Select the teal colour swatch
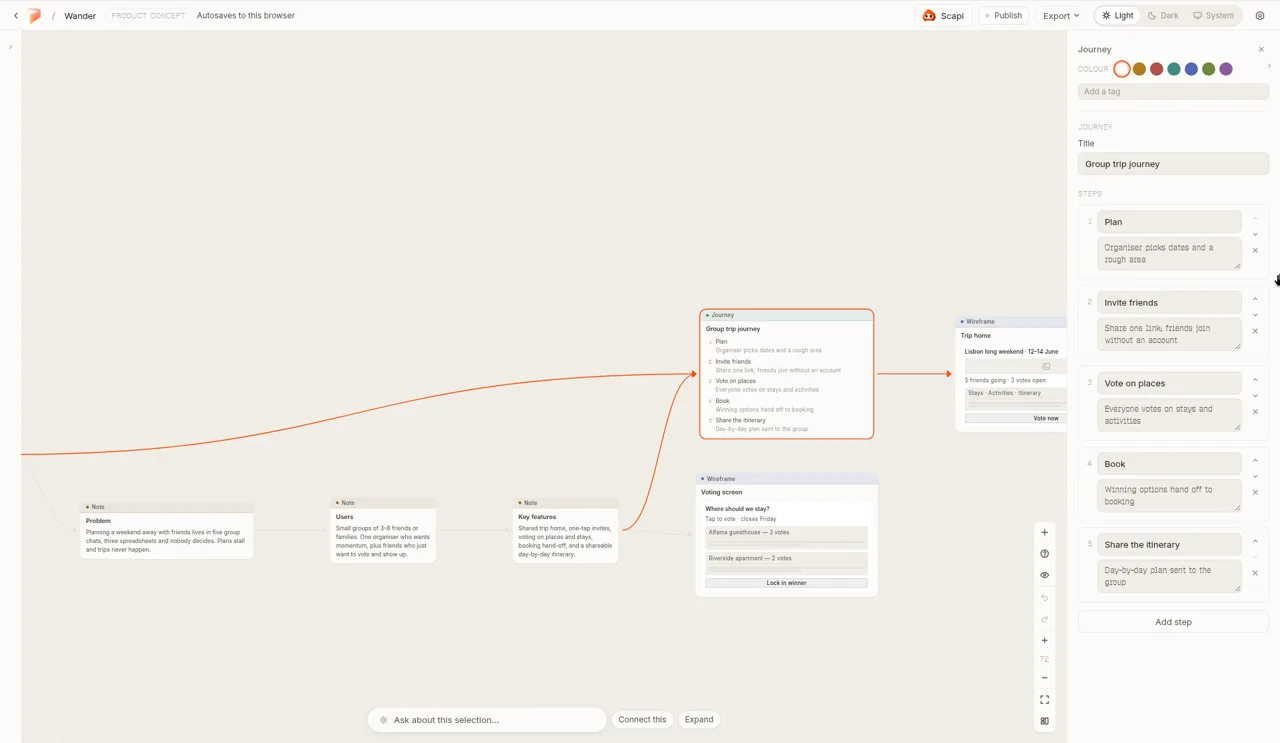Viewport: 1280px width, 743px height. pos(1174,69)
